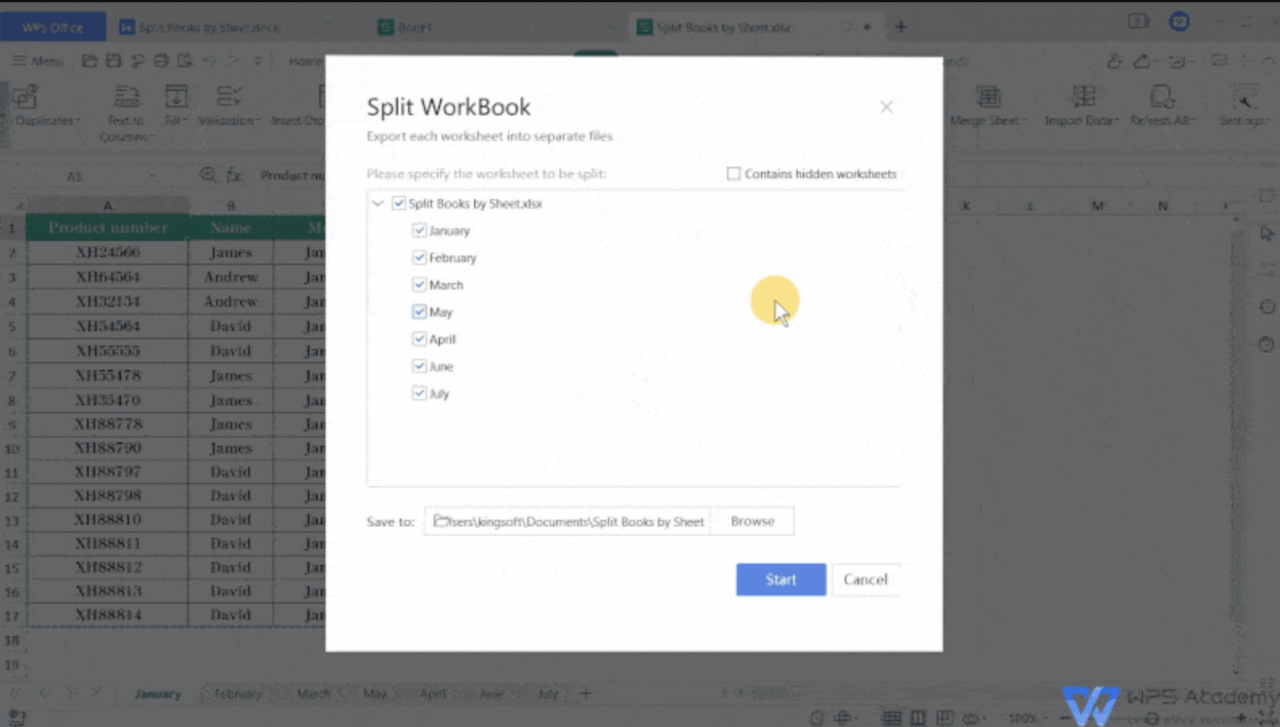Uncheck the Split Books by Sheet.xlsx checkbox

[399, 204]
